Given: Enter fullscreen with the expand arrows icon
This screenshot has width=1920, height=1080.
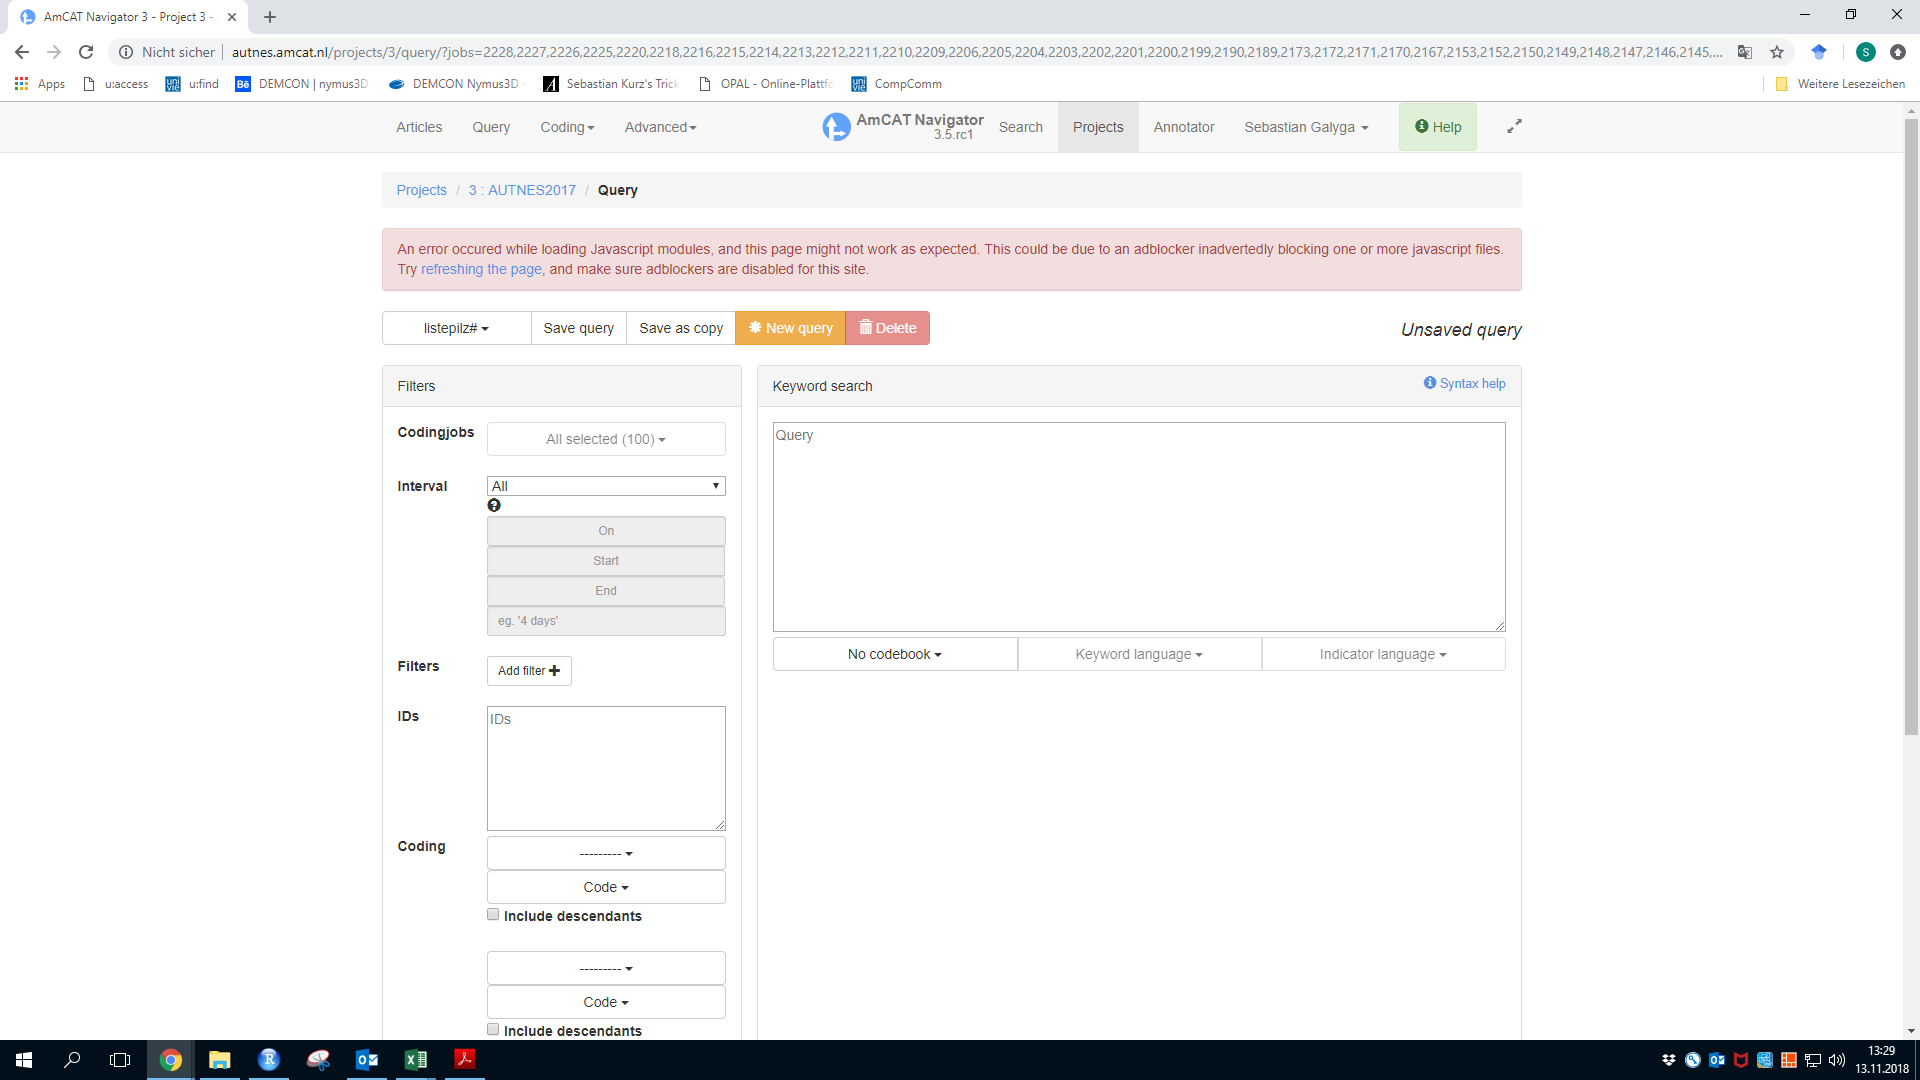Looking at the screenshot, I should pos(1514,126).
